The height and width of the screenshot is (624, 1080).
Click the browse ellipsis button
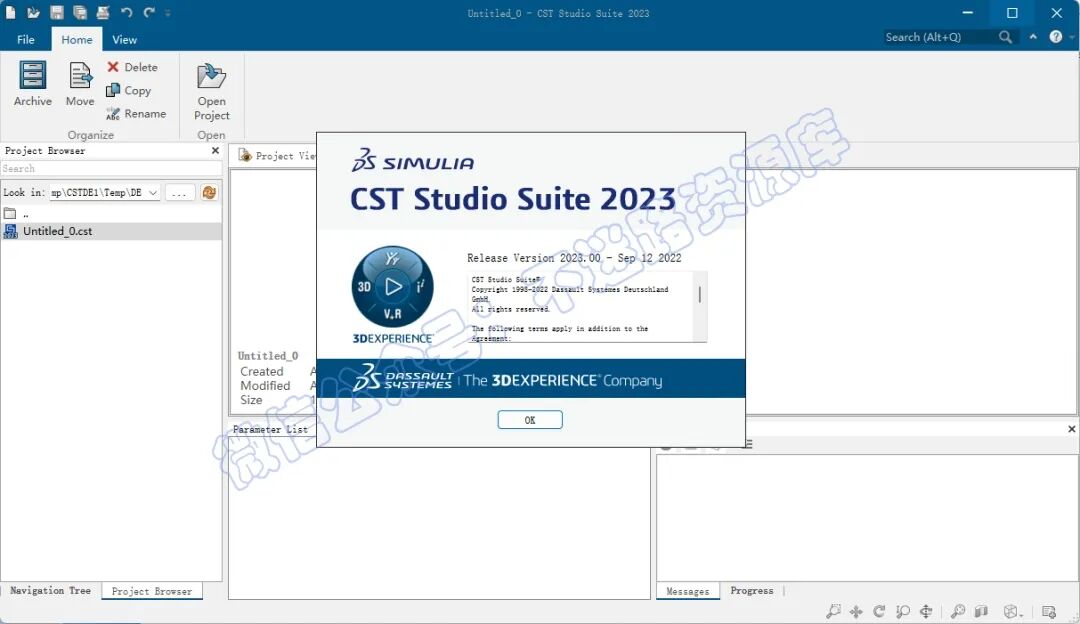click(x=179, y=192)
